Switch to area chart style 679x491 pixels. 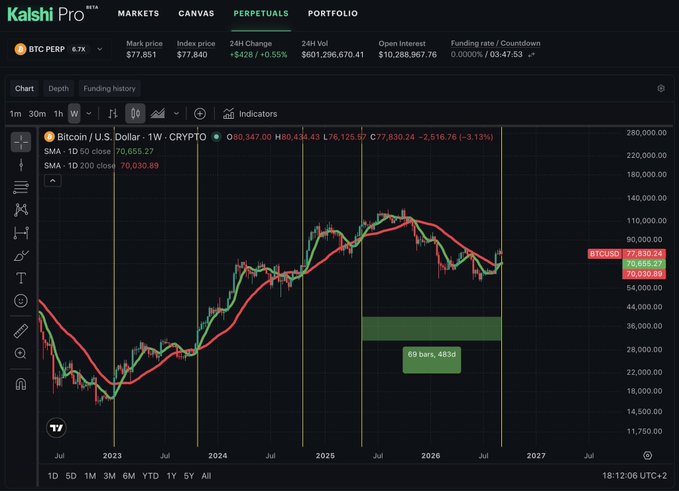click(158, 114)
